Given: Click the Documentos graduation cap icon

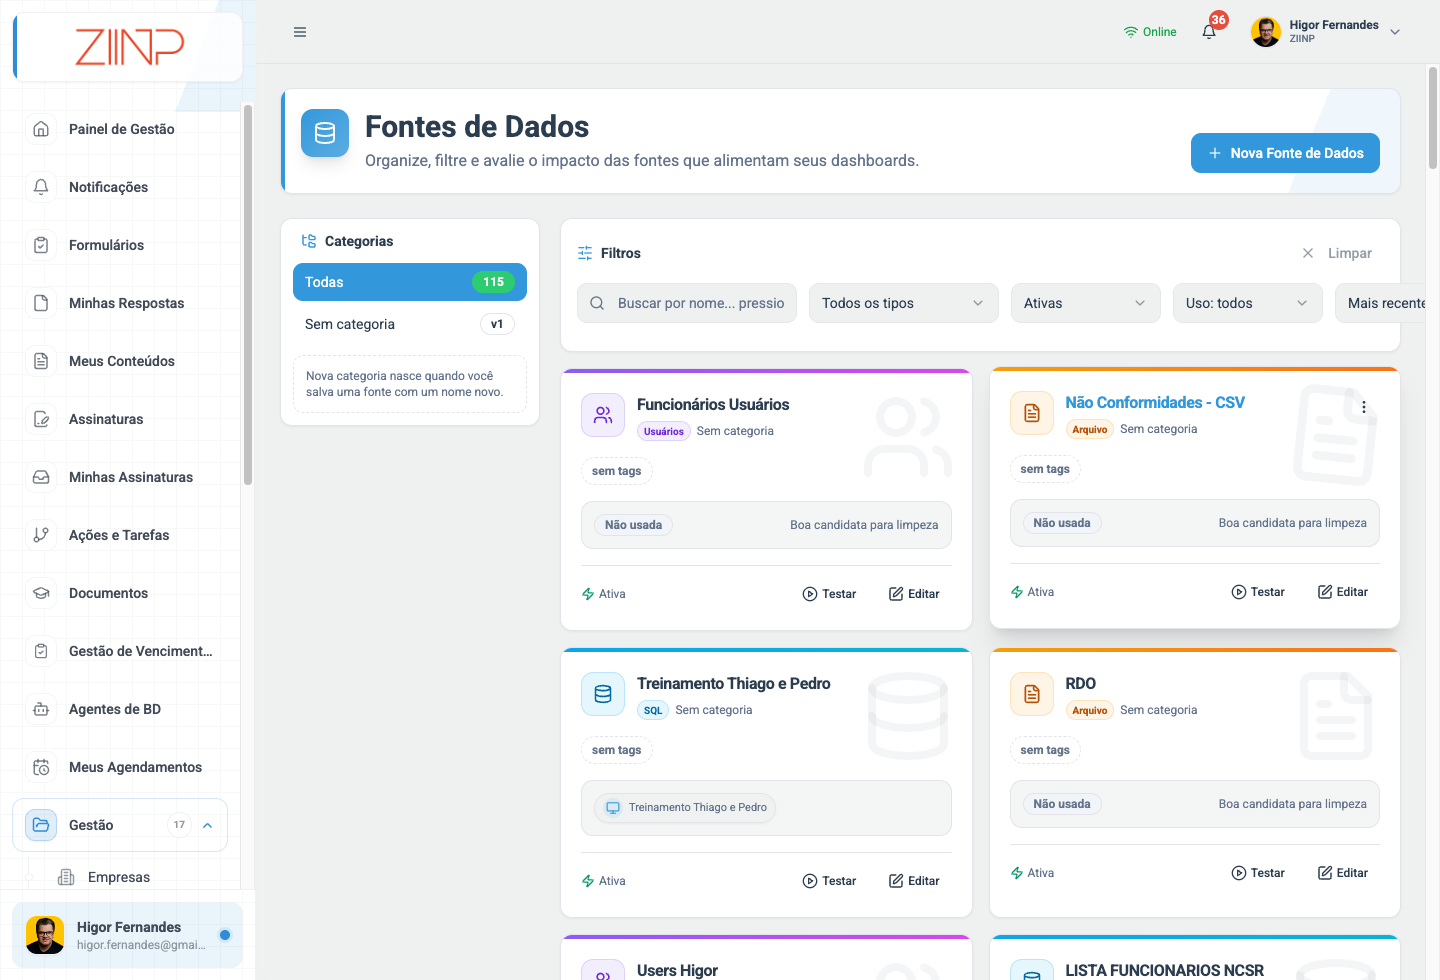Looking at the screenshot, I should click(41, 593).
